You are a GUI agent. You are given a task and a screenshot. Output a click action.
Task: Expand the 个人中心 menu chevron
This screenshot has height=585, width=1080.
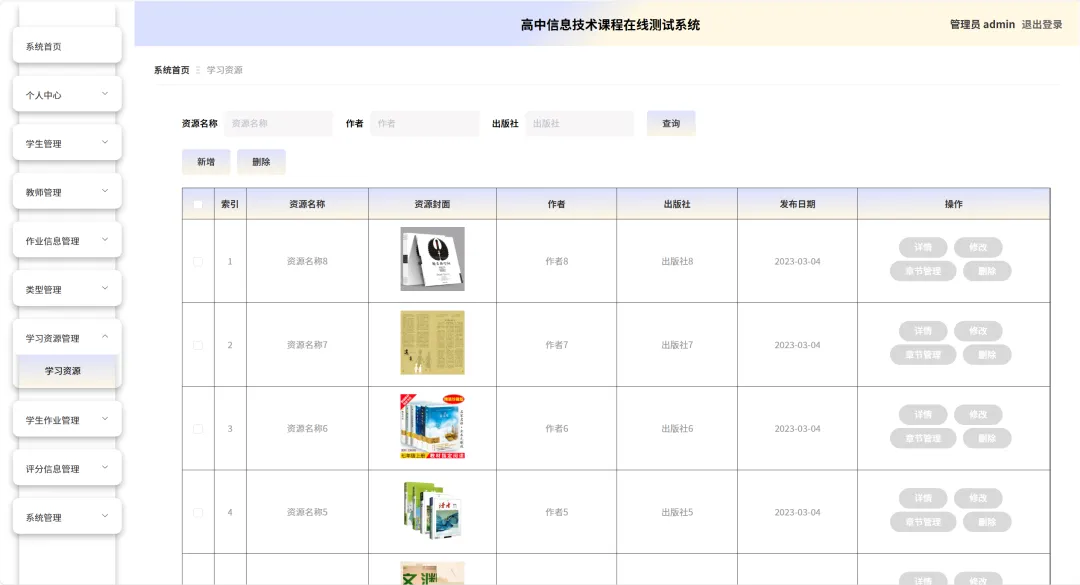tap(105, 94)
